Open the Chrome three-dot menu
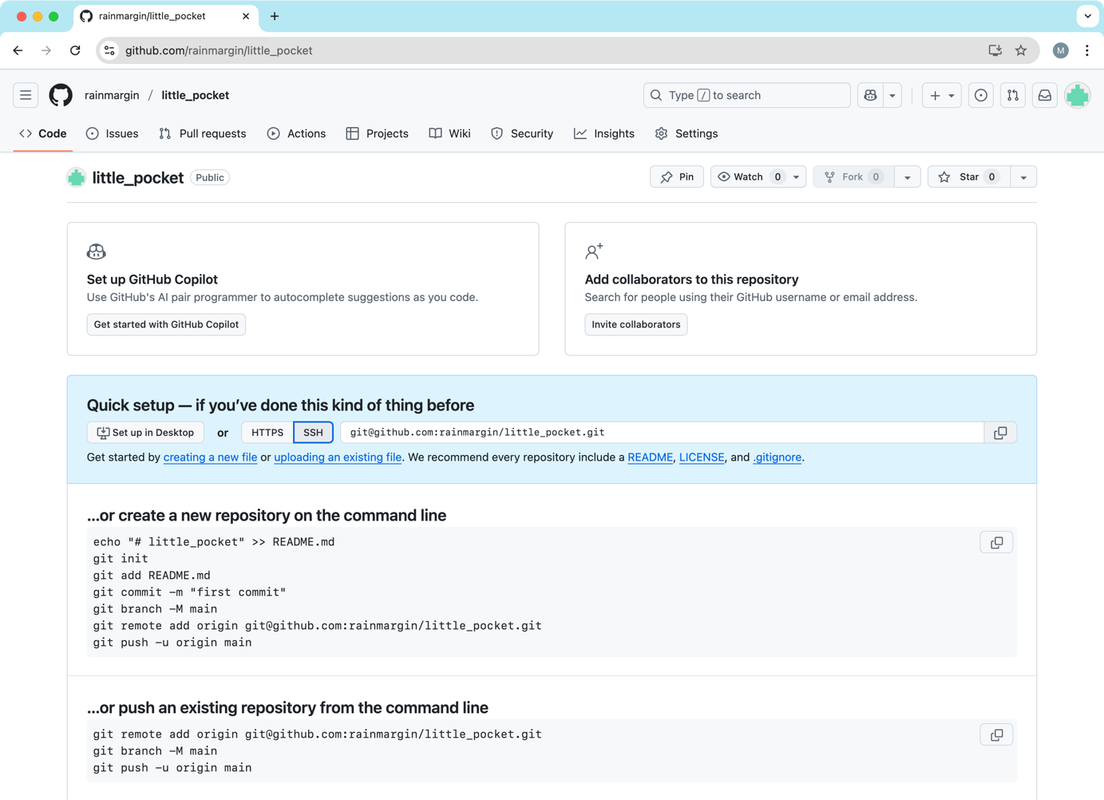The width and height of the screenshot is (1104, 800). tap(1087, 51)
